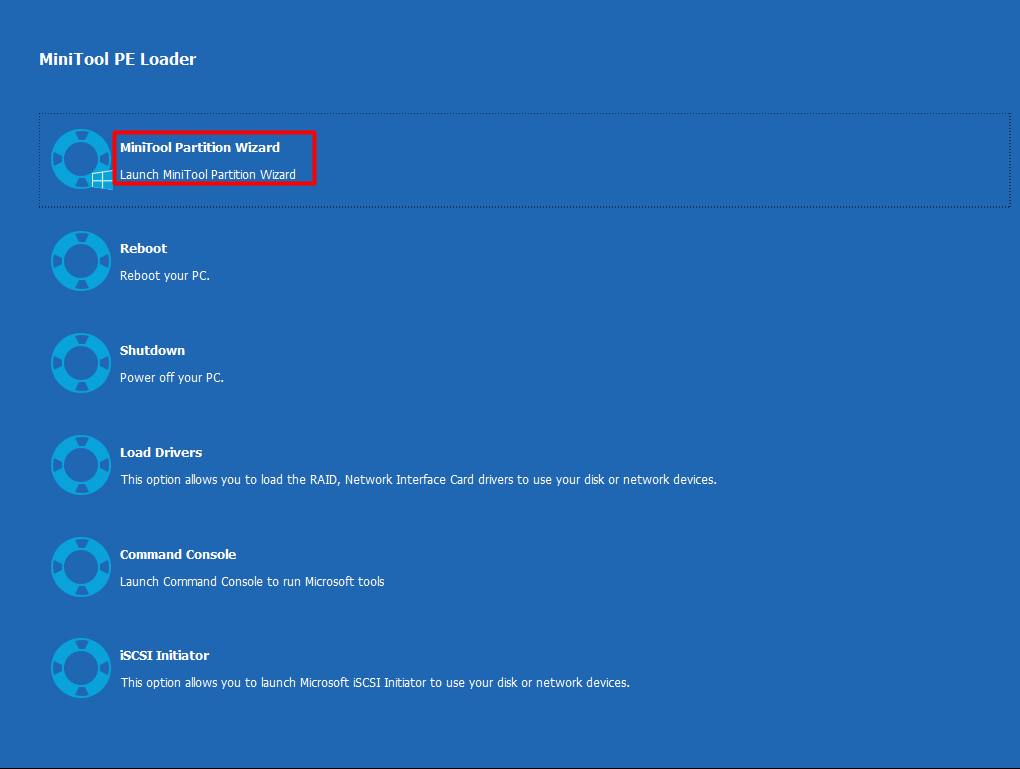Open the Load Drivers option
Viewport: 1020px width, 769px height.
pyautogui.click(x=161, y=452)
